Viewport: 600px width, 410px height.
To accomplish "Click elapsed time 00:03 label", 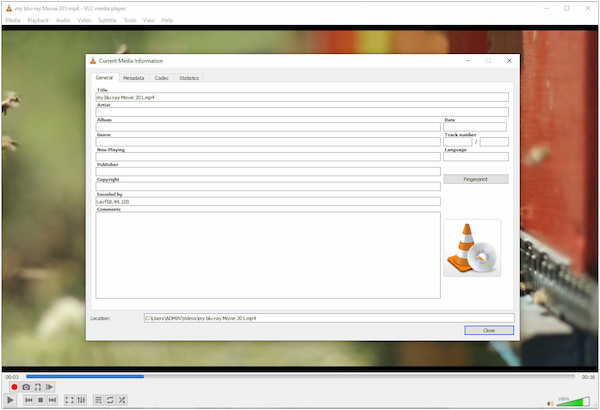I will [12, 377].
